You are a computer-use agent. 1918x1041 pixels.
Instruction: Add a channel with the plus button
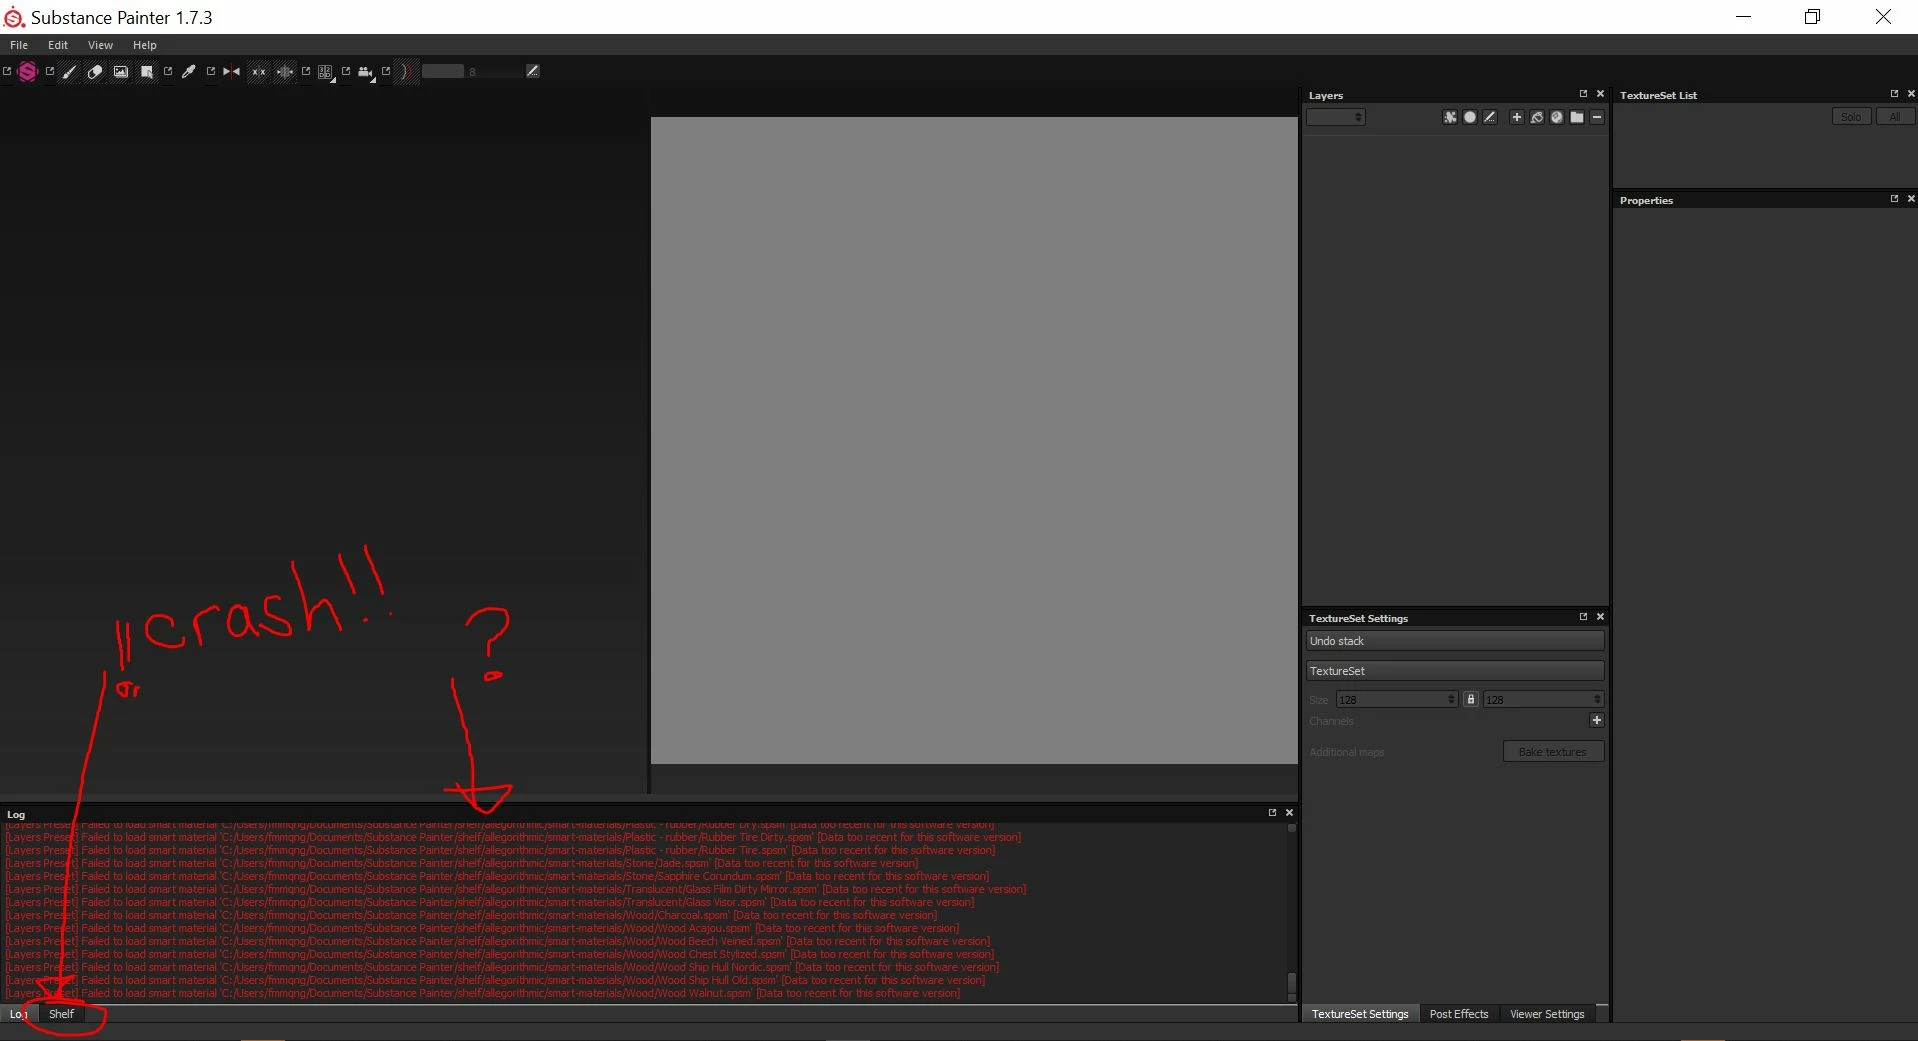(1597, 720)
